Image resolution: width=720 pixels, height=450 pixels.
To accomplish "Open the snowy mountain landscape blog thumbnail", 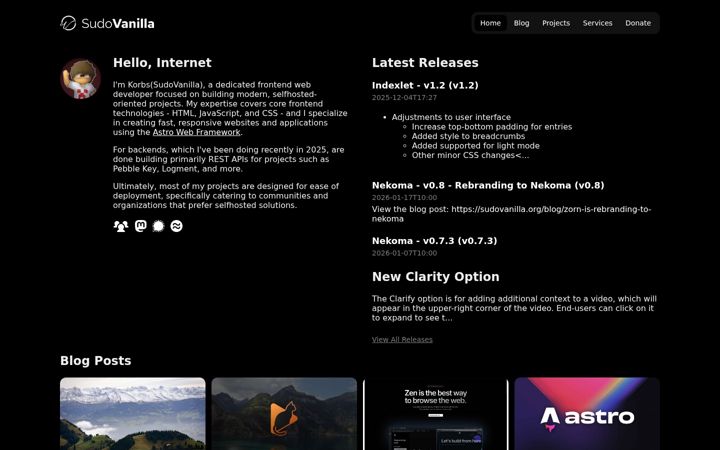I will (133, 414).
